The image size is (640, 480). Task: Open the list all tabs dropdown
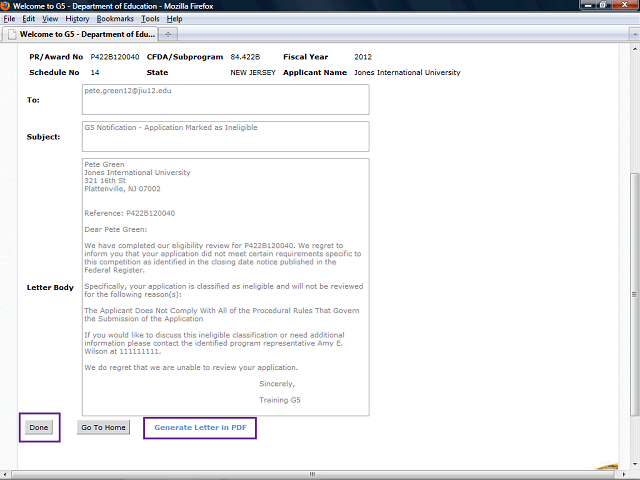point(634,35)
